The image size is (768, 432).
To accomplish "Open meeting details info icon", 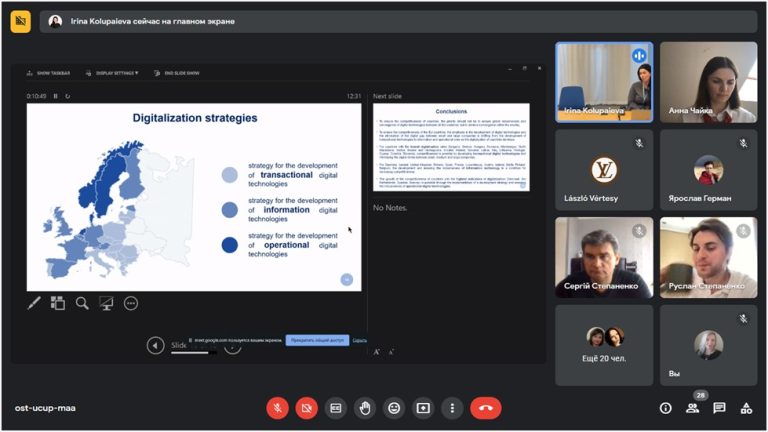I will pos(666,408).
